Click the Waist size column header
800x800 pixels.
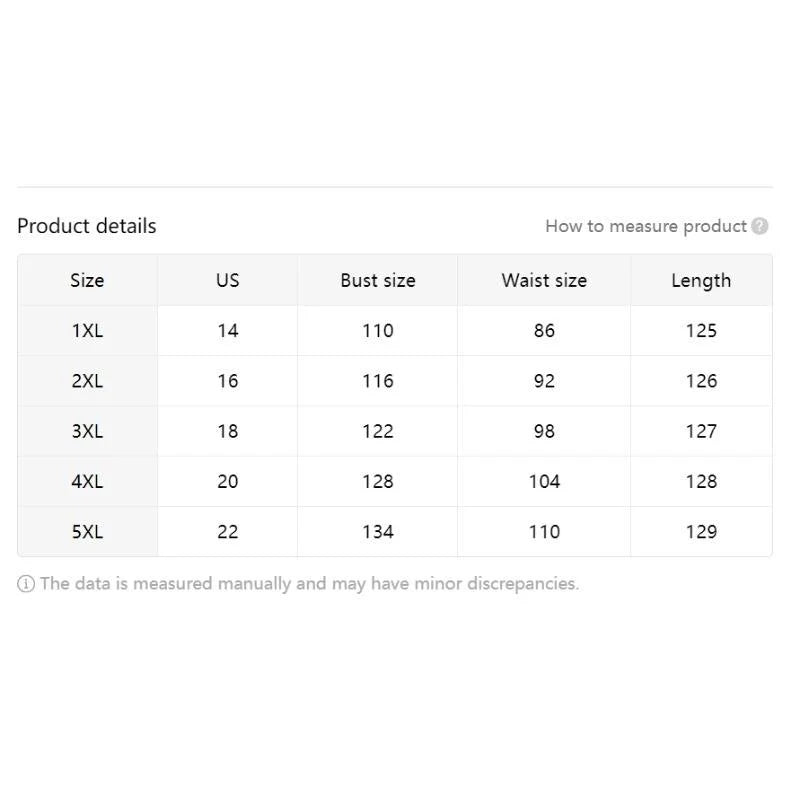point(544,281)
